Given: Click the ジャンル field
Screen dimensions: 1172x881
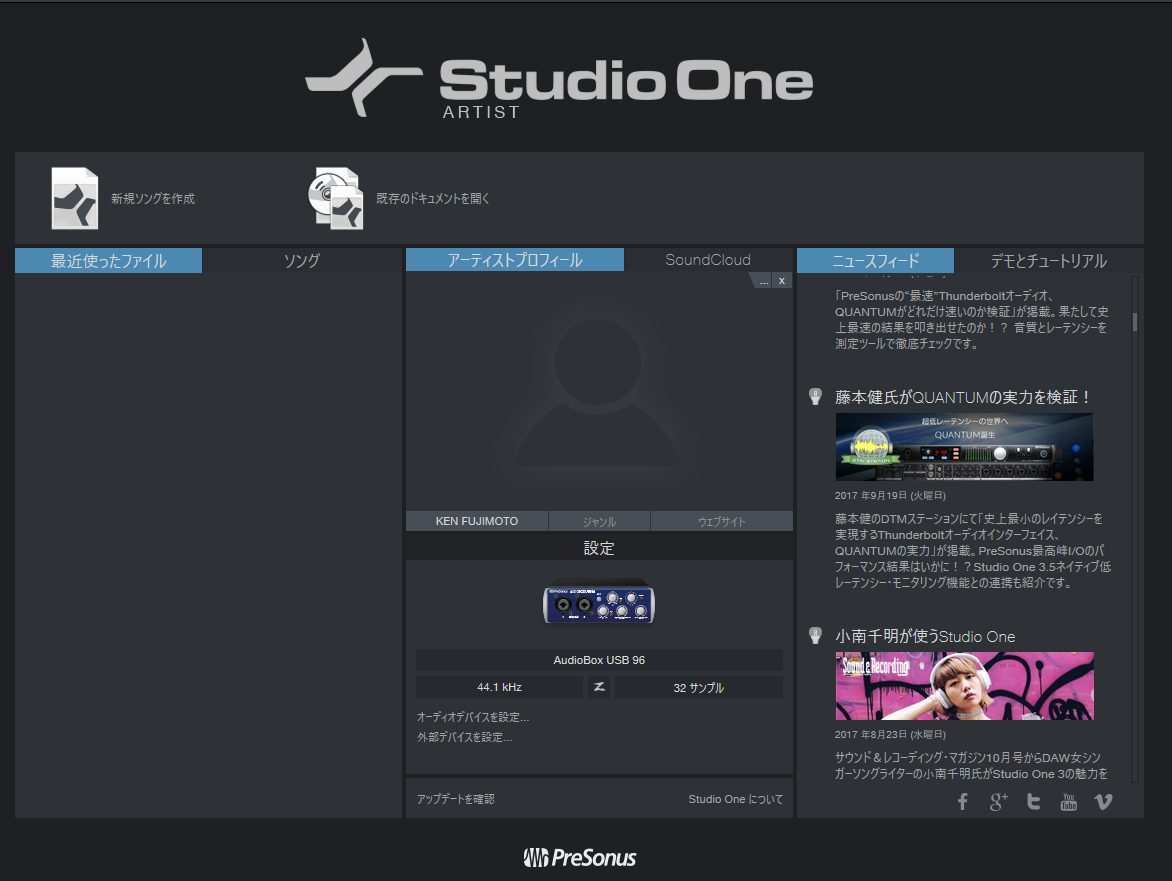Looking at the screenshot, I should (x=599, y=522).
